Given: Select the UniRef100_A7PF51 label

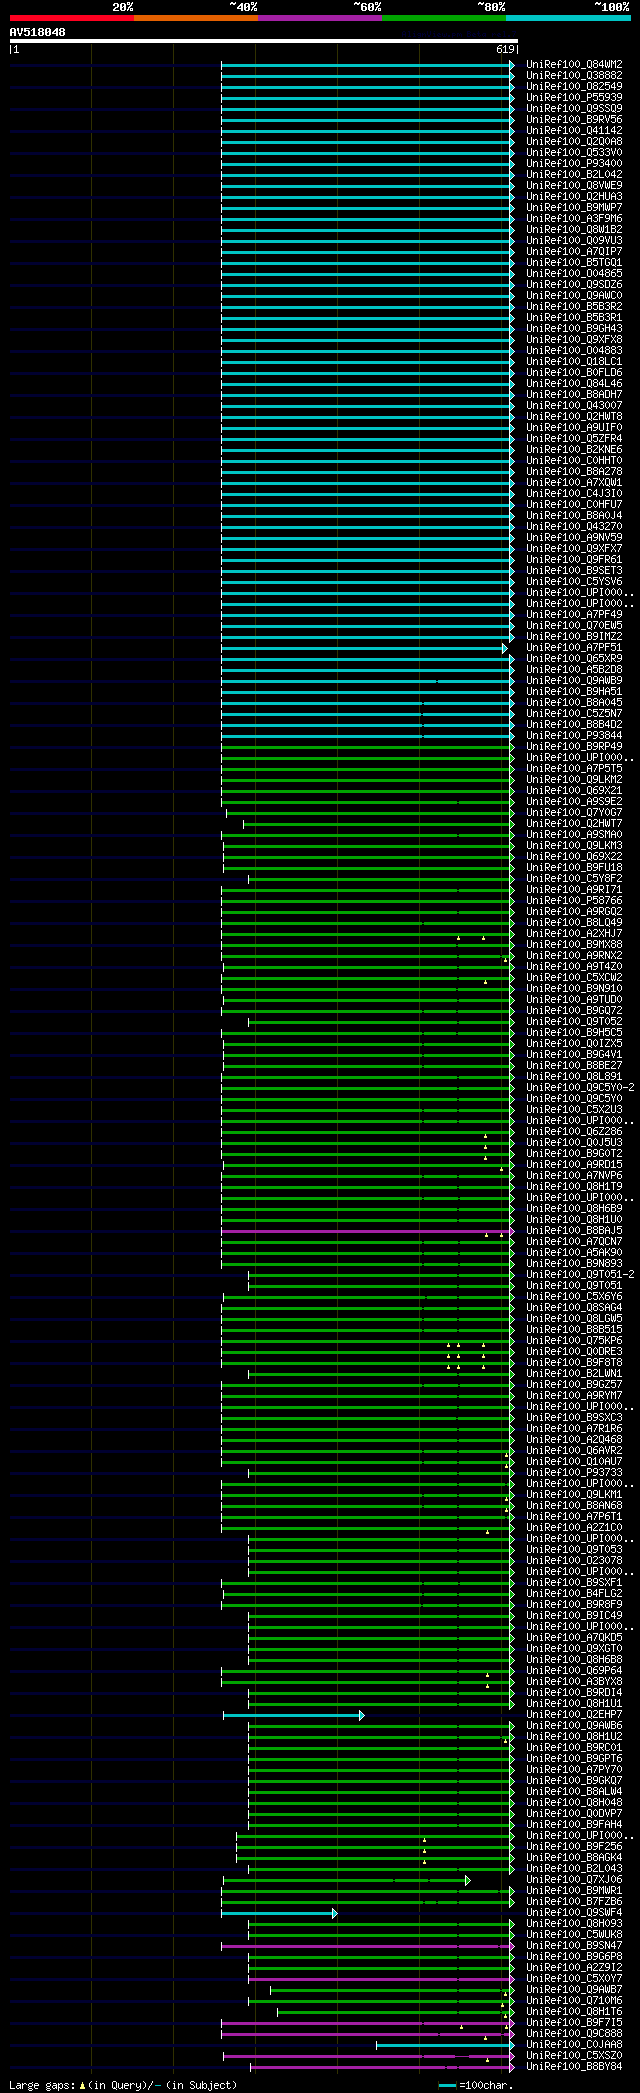Looking at the screenshot, I should 574,648.
